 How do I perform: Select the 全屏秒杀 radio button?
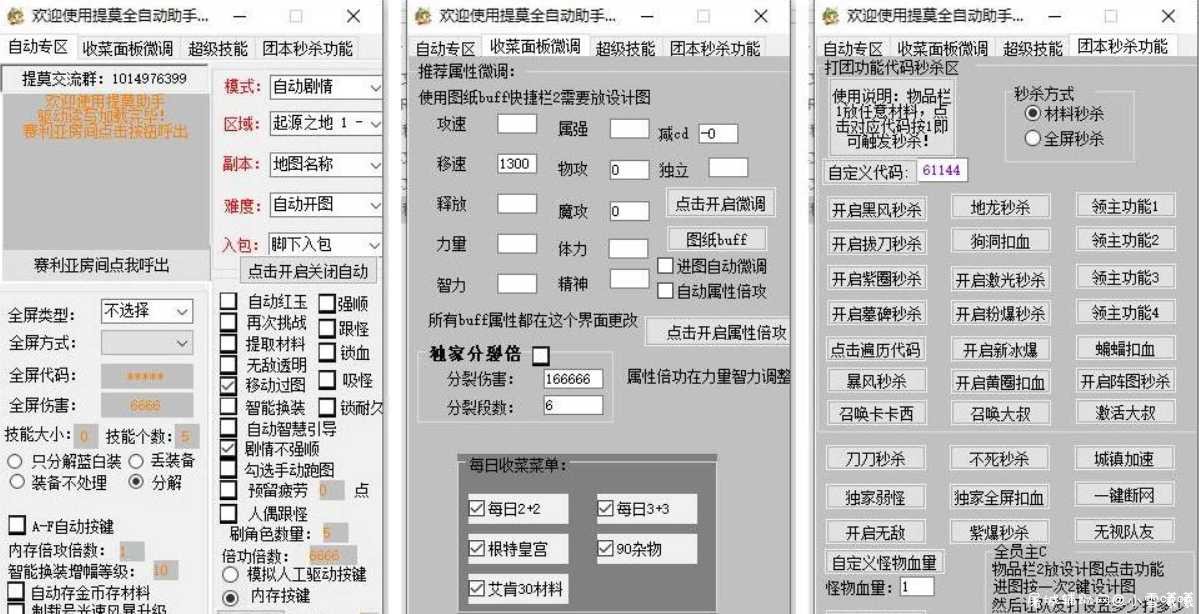1033,138
